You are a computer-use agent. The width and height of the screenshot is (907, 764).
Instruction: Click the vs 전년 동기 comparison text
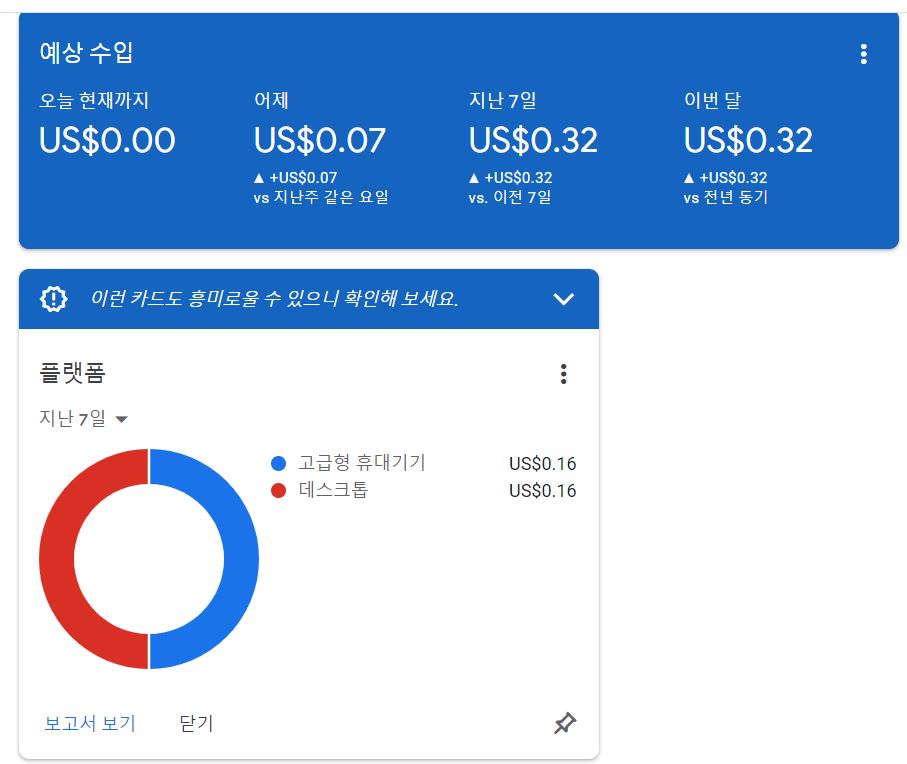[725, 197]
